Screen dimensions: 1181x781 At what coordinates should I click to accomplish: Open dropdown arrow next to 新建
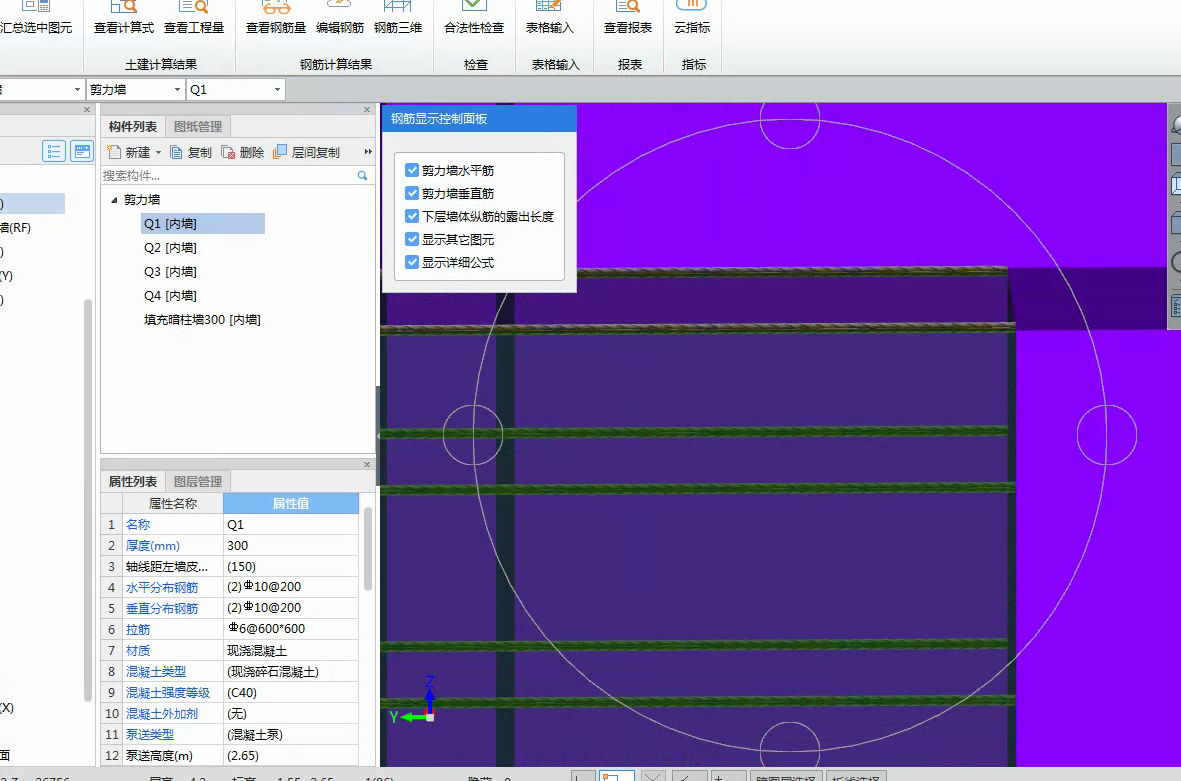tap(158, 152)
